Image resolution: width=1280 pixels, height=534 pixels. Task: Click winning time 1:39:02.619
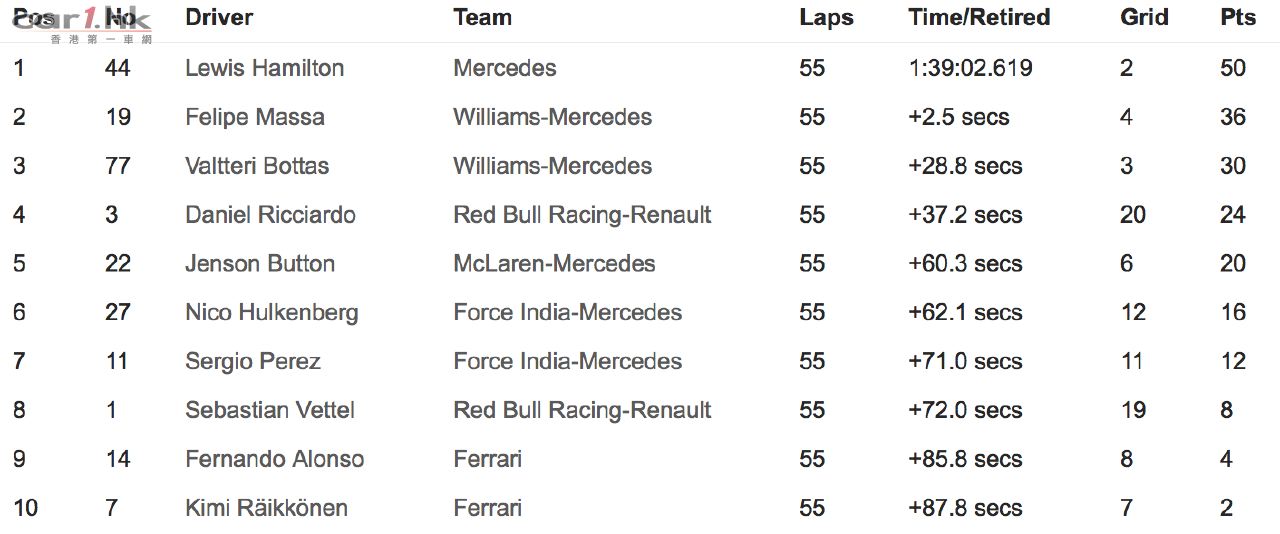[x=970, y=68]
